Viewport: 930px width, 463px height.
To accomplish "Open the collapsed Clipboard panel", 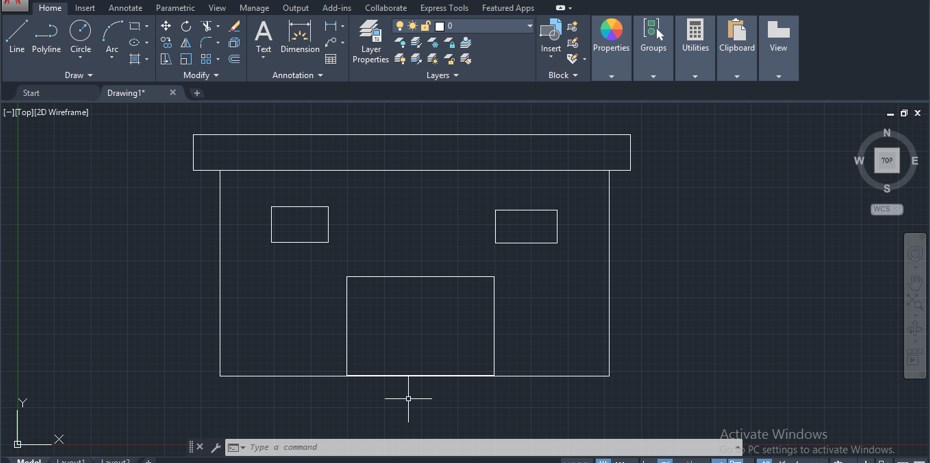I will click(737, 48).
